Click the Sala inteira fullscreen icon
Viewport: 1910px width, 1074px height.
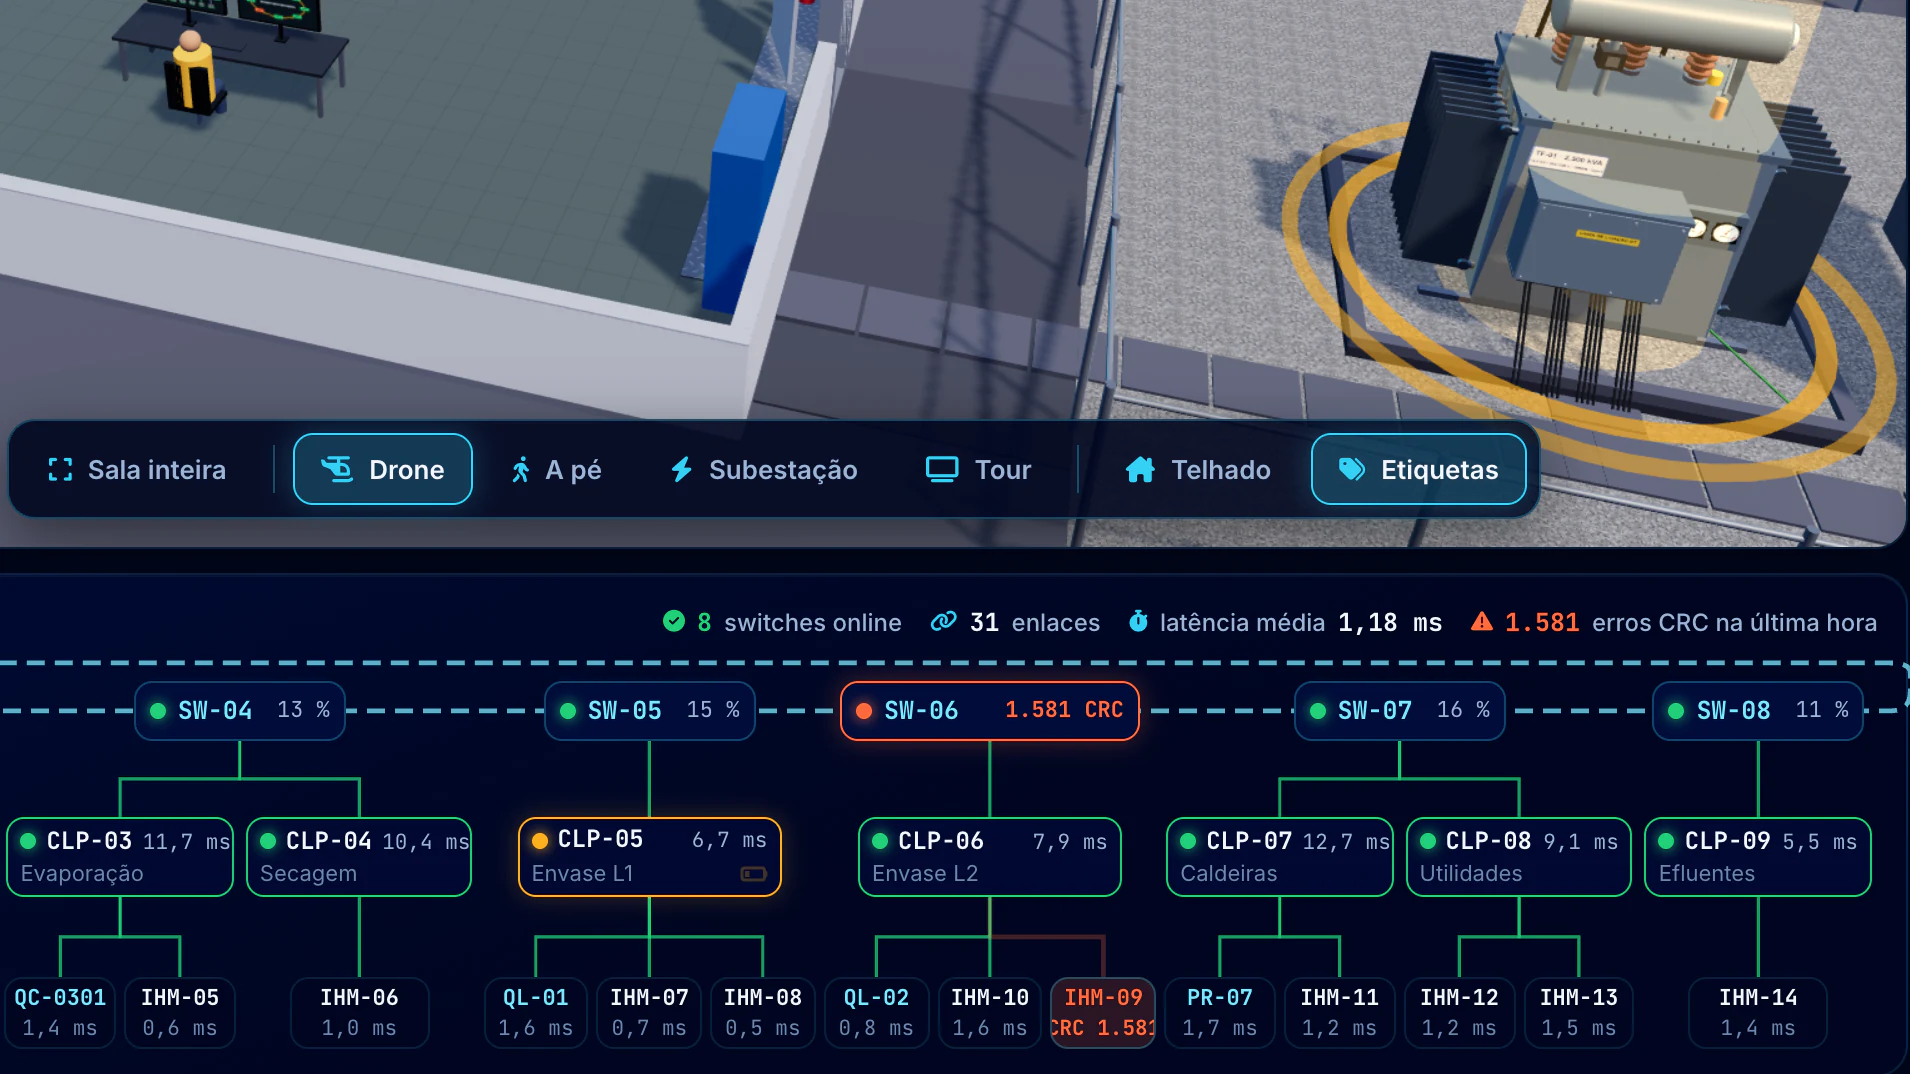[x=60, y=470]
